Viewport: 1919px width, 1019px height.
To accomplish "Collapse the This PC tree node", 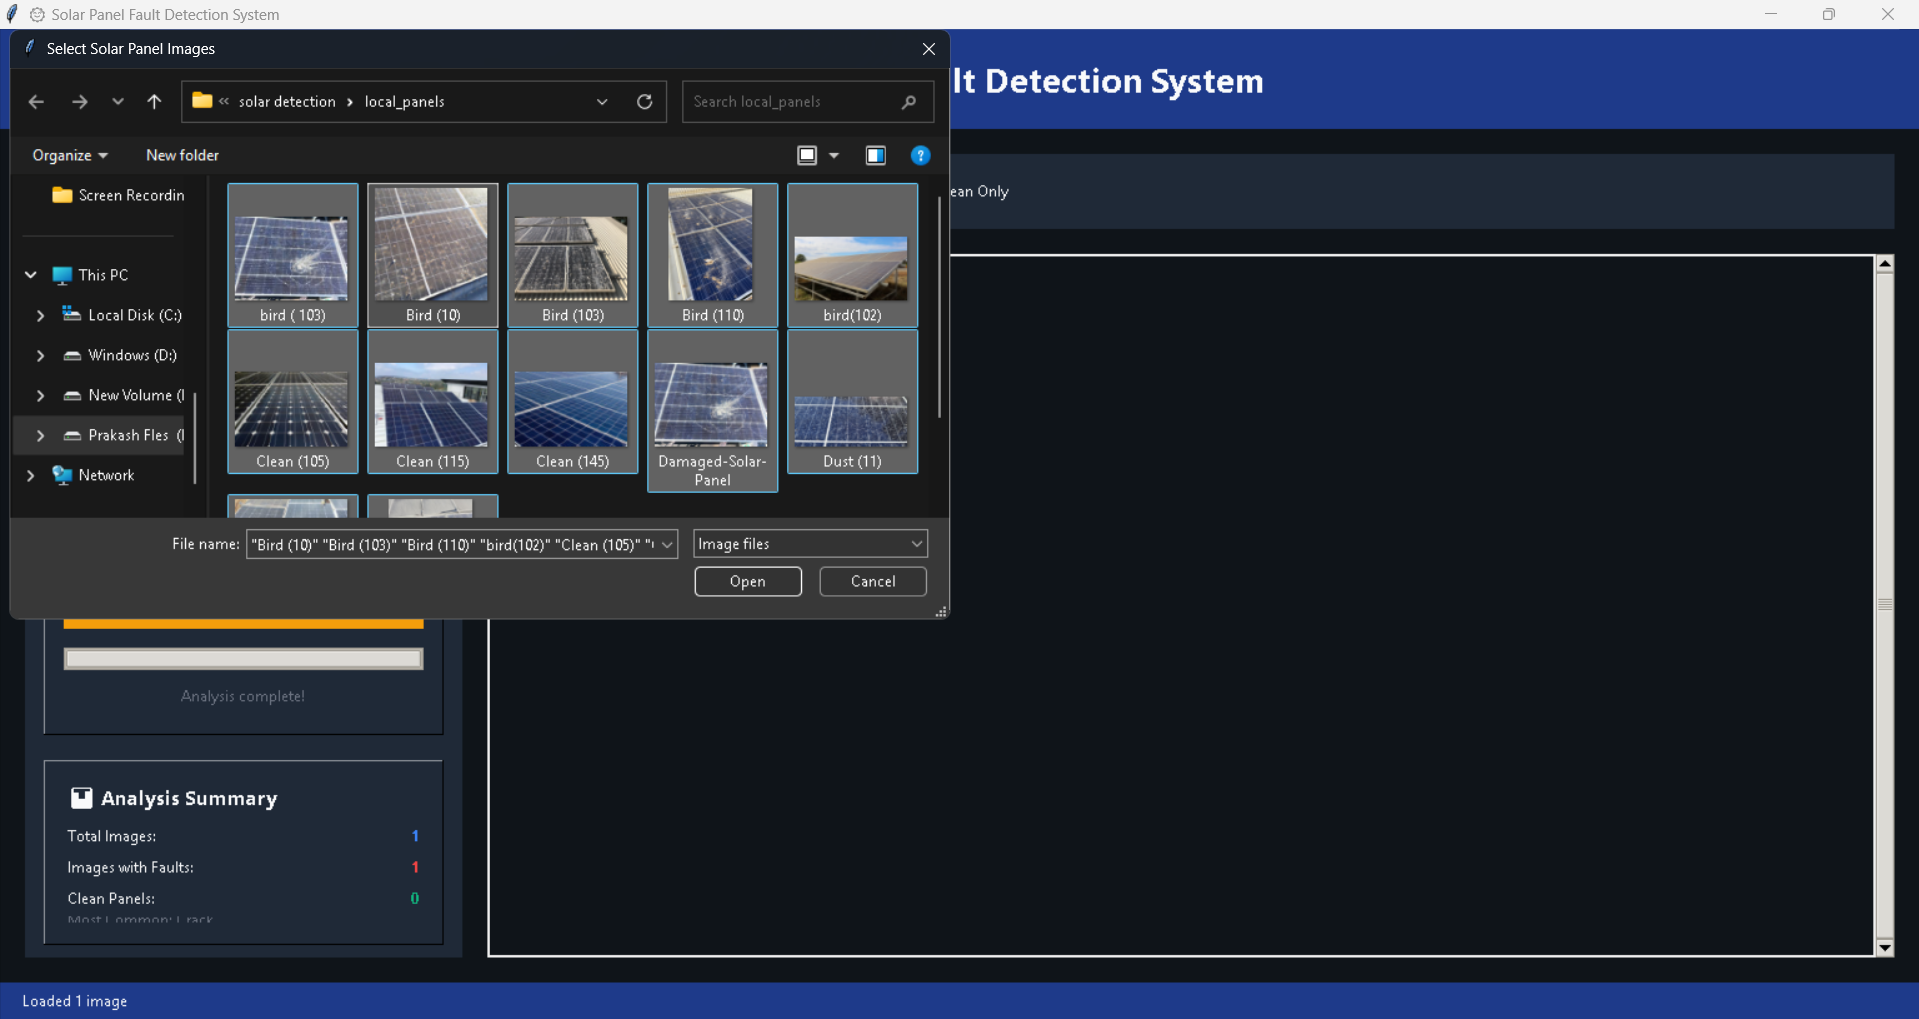I will point(31,275).
